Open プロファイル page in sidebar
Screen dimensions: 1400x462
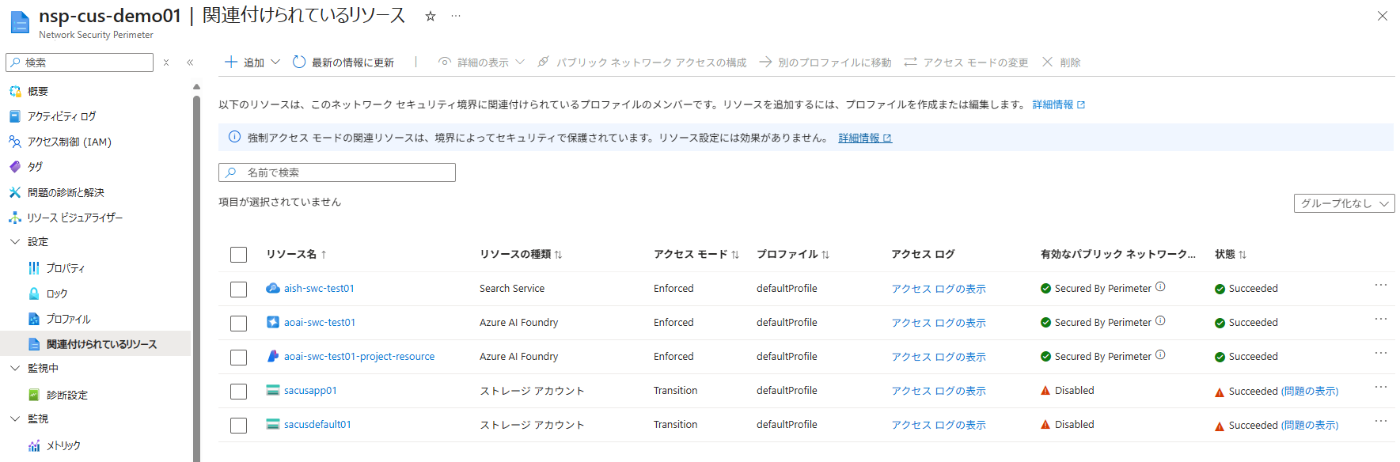(x=67, y=319)
